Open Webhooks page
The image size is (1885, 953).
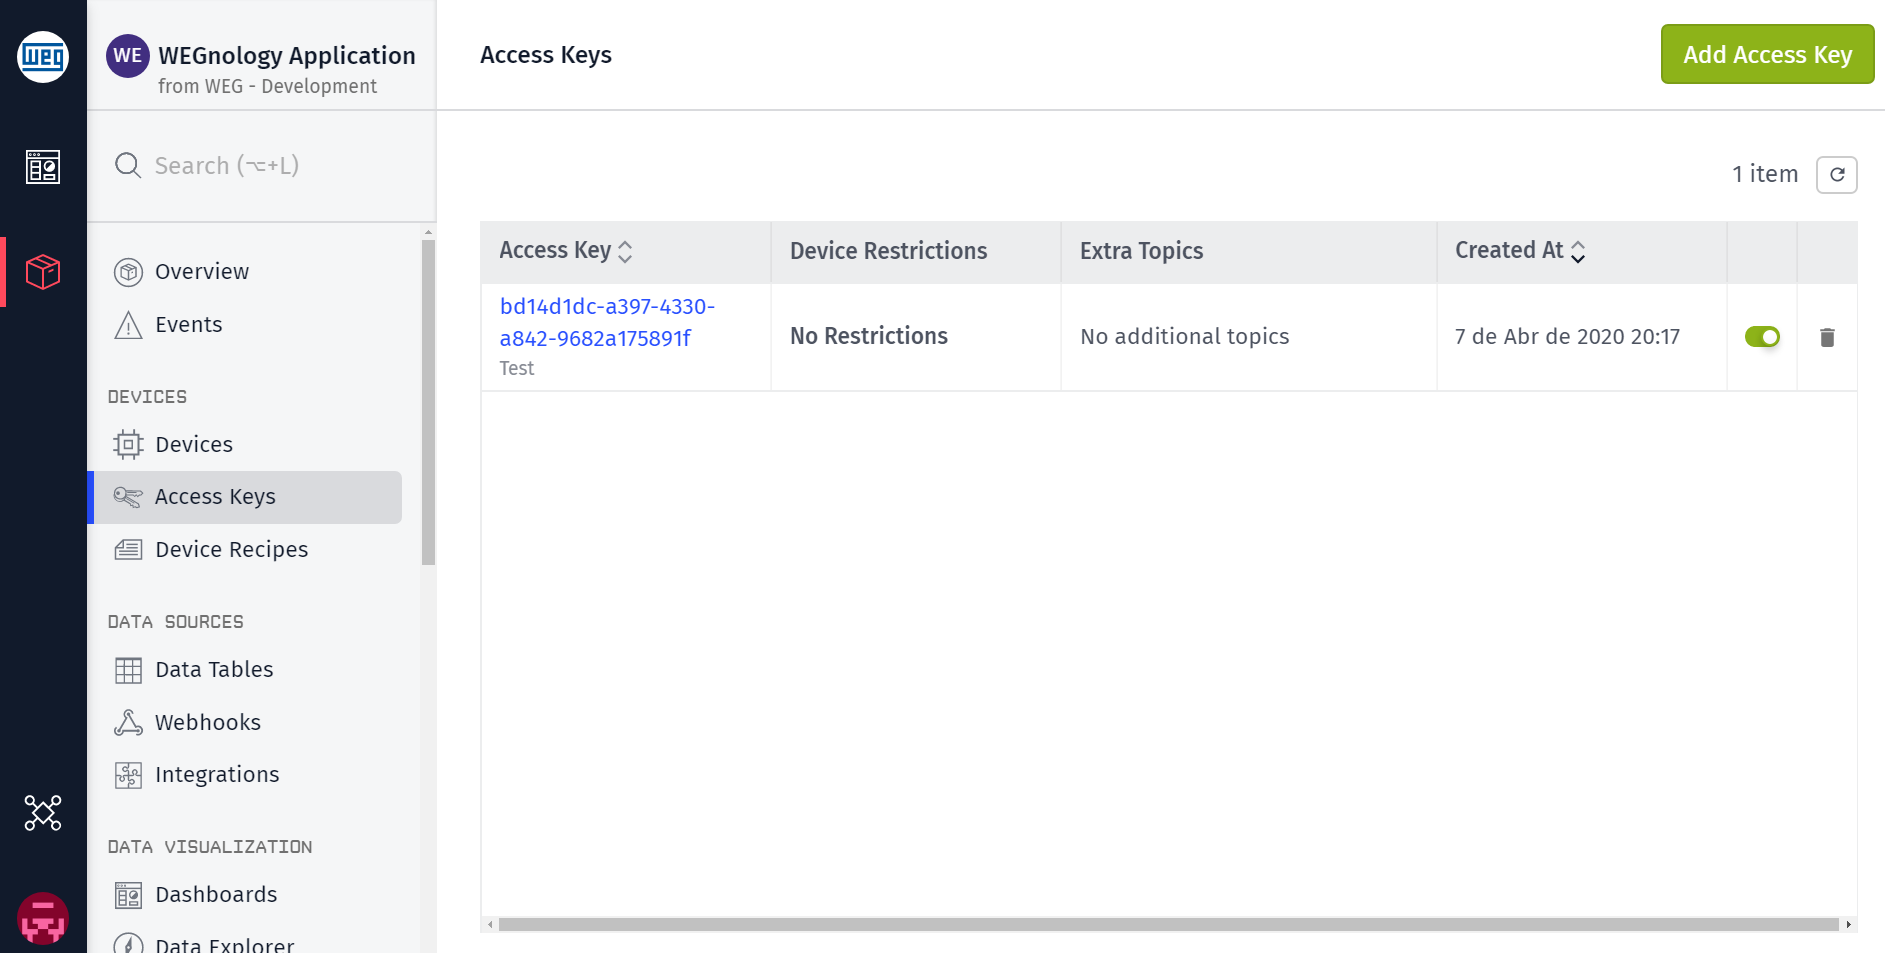click(x=207, y=723)
